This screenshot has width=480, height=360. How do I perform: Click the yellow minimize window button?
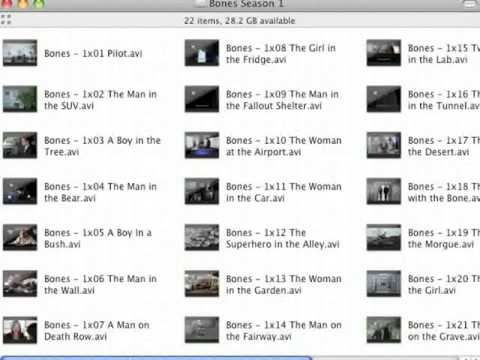[x=23, y=3]
